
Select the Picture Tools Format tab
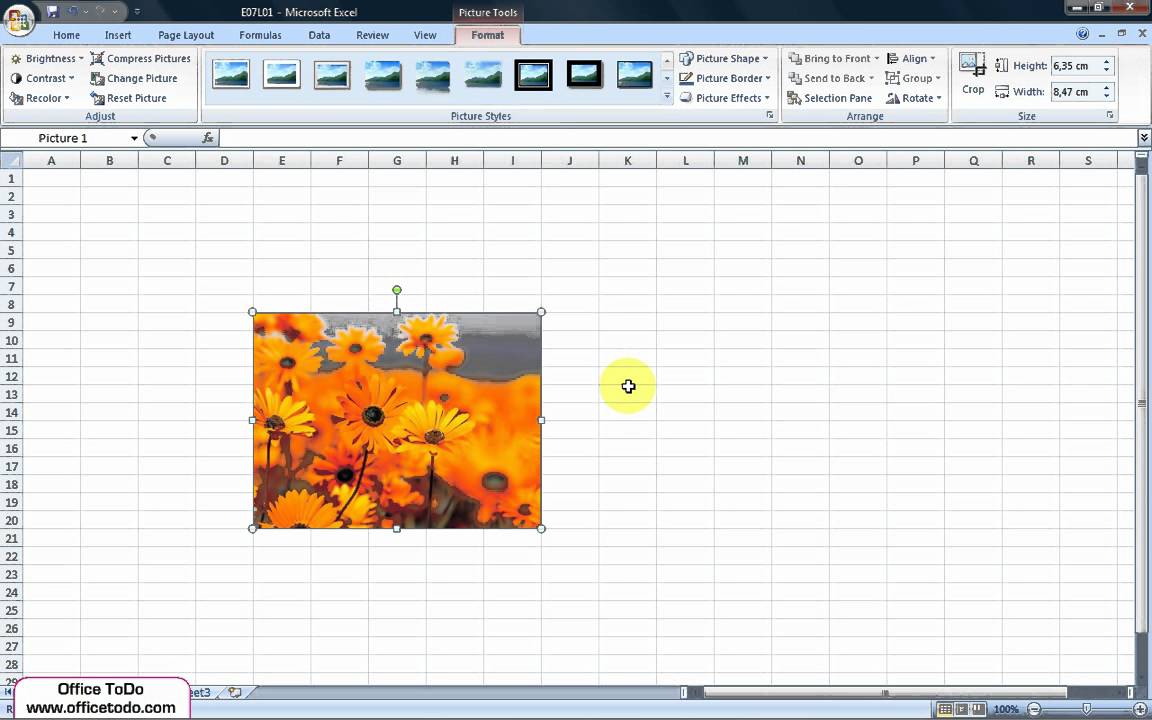pos(488,35)
